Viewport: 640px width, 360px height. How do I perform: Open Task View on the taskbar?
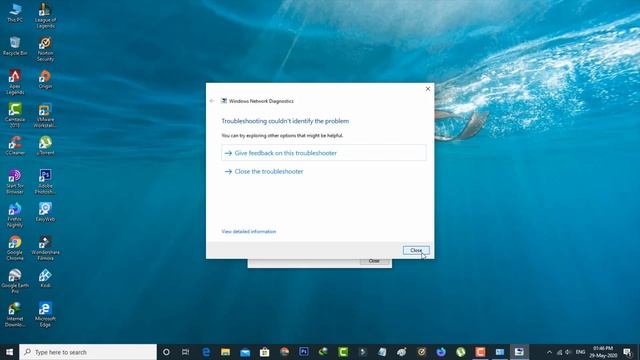pos(185,352)
